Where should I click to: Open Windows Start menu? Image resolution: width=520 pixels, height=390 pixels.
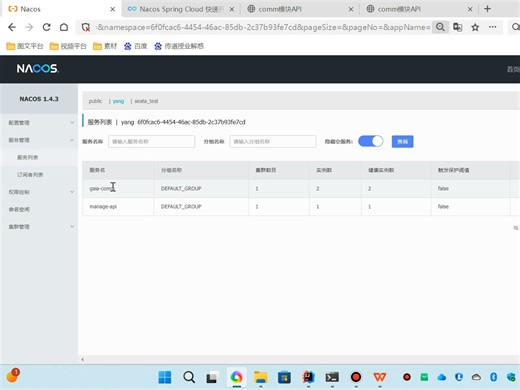(x=165, y=377)
